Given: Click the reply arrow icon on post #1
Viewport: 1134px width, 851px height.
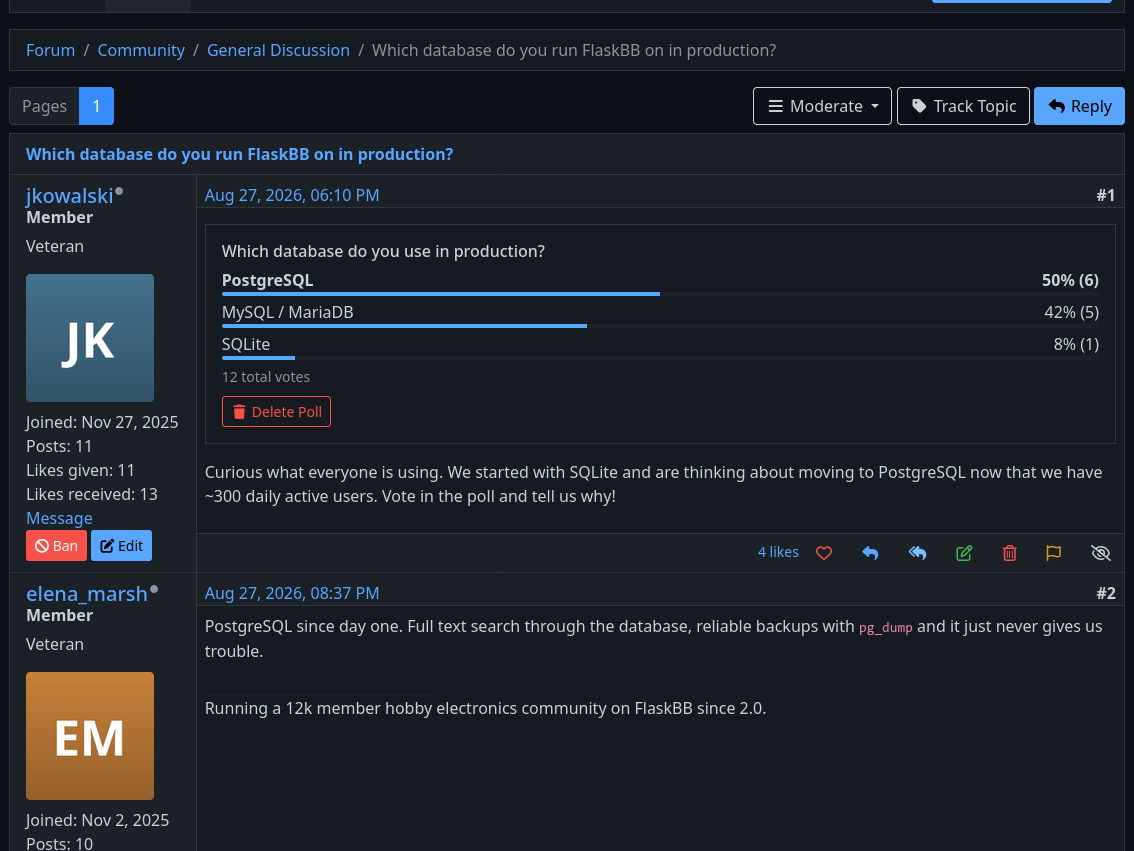Looking at the screenshot, I should point(870,553).
